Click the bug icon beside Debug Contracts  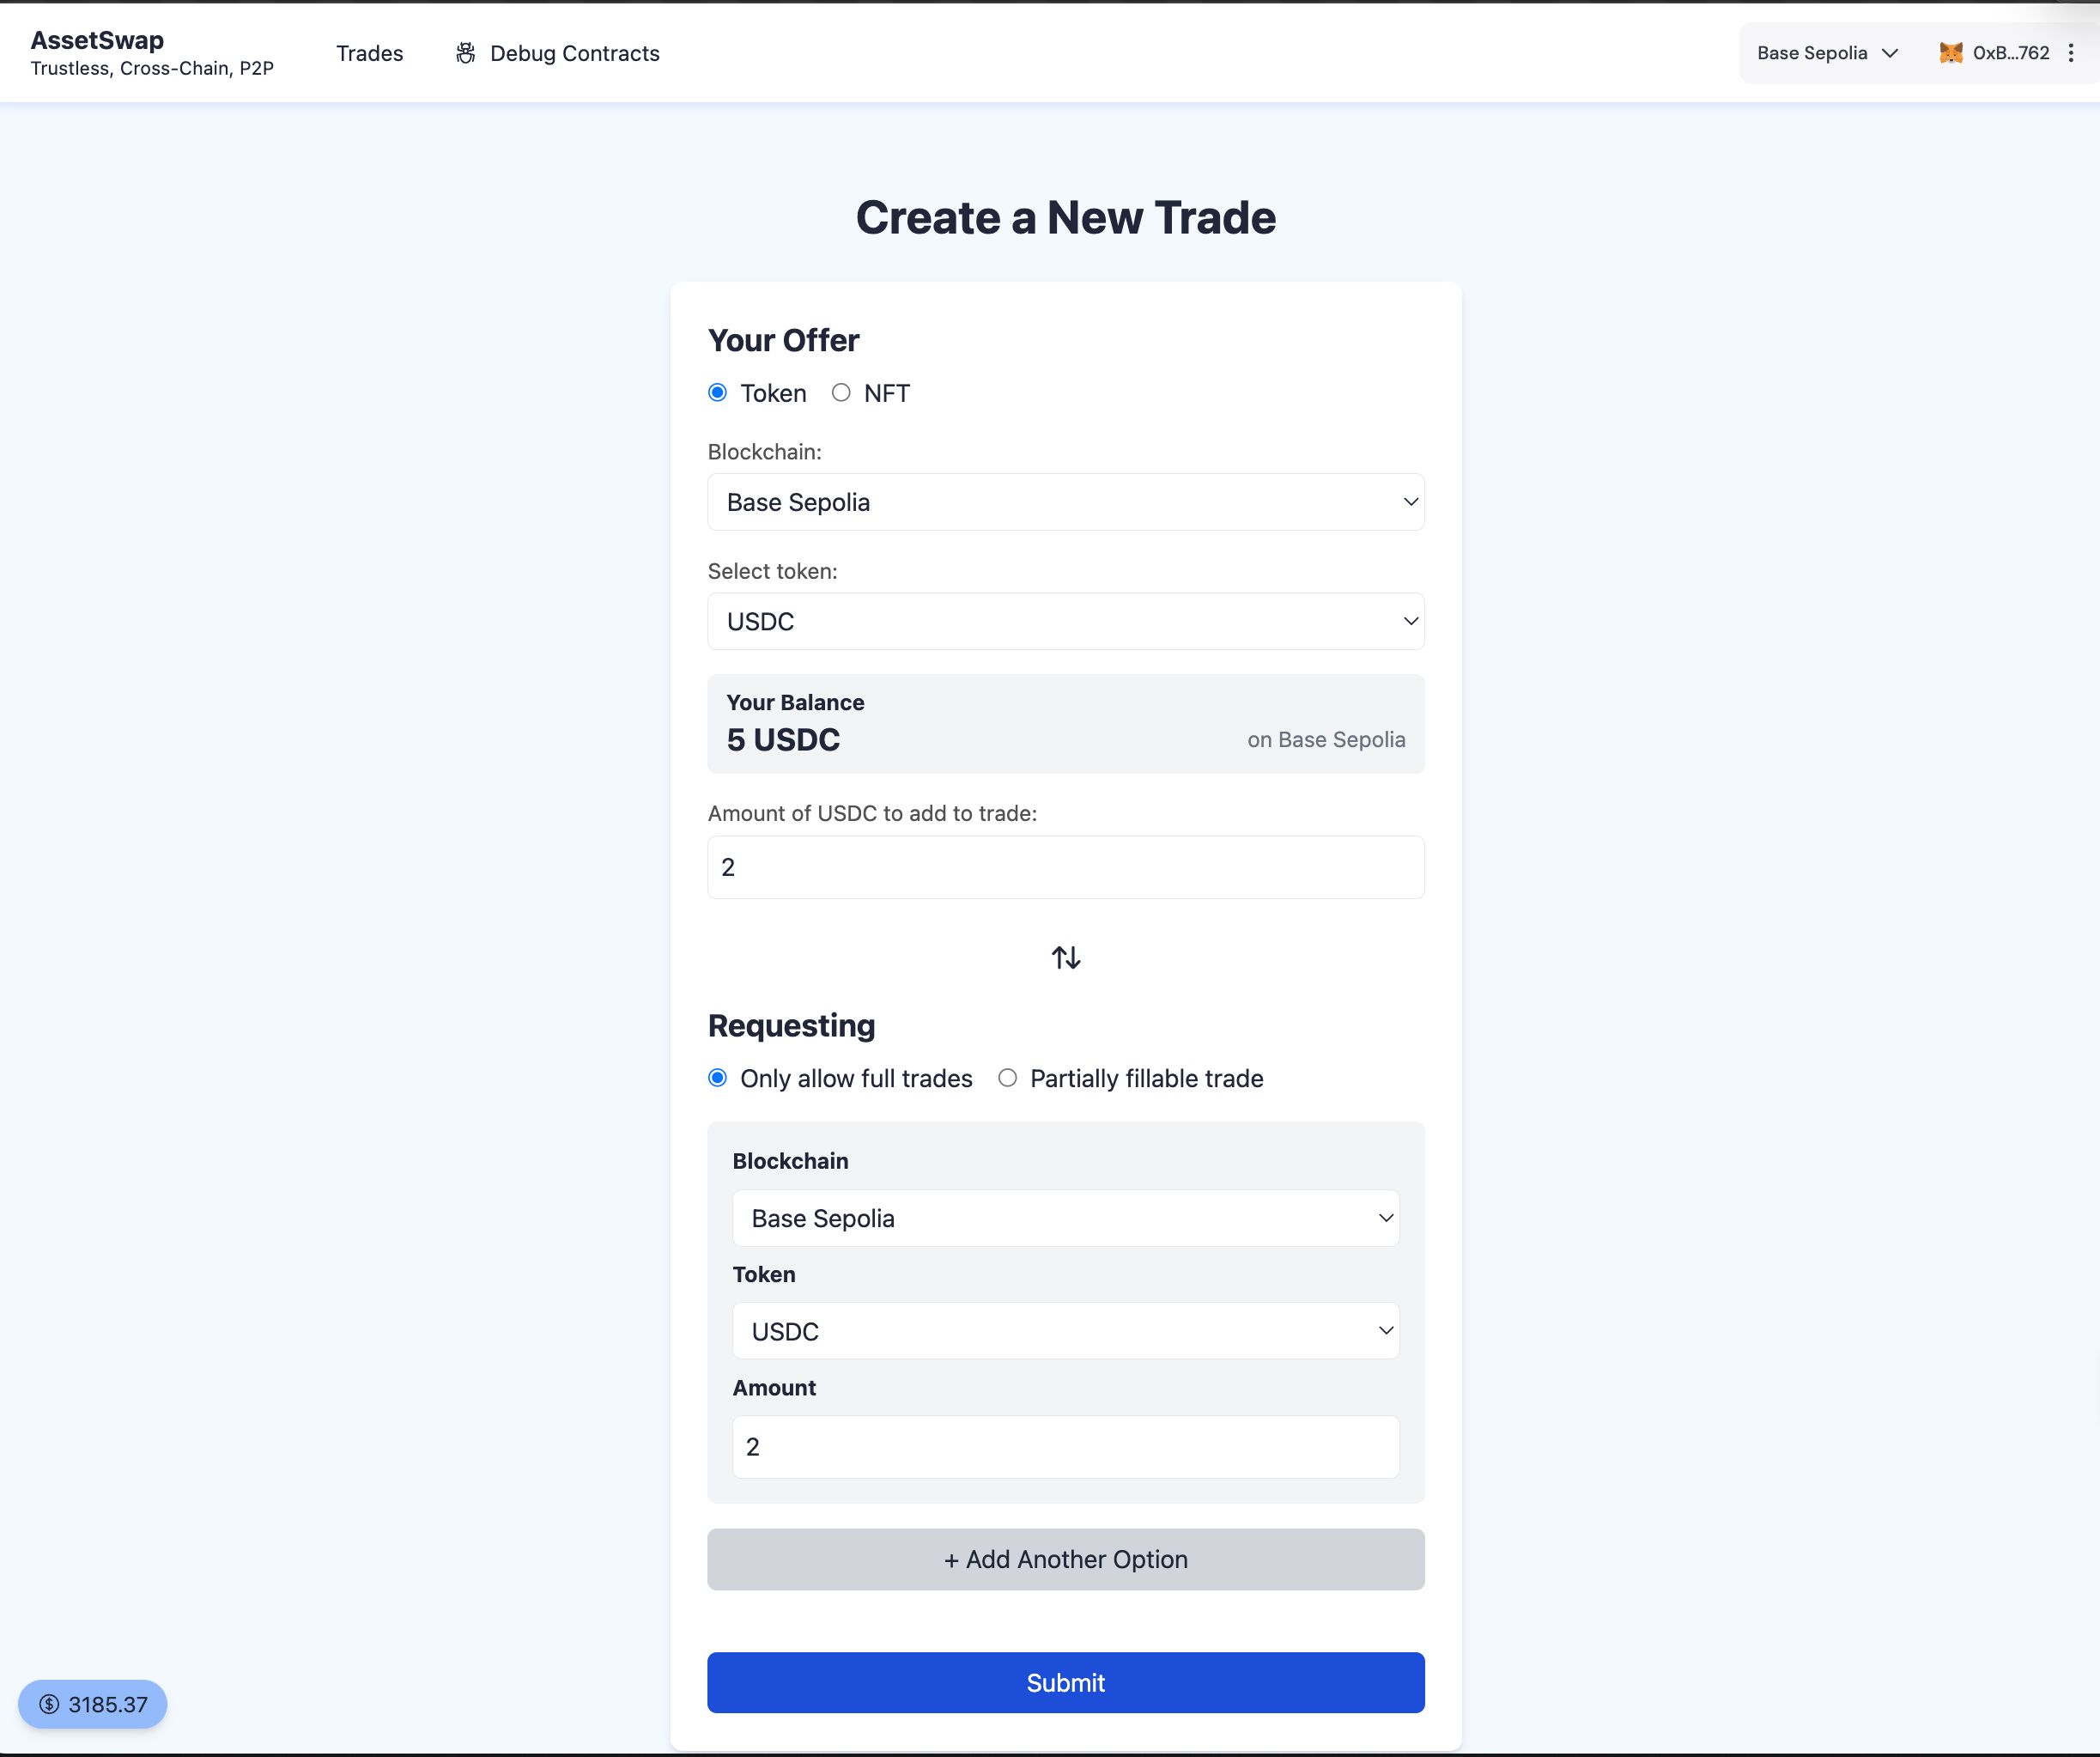tap(465, 53)
